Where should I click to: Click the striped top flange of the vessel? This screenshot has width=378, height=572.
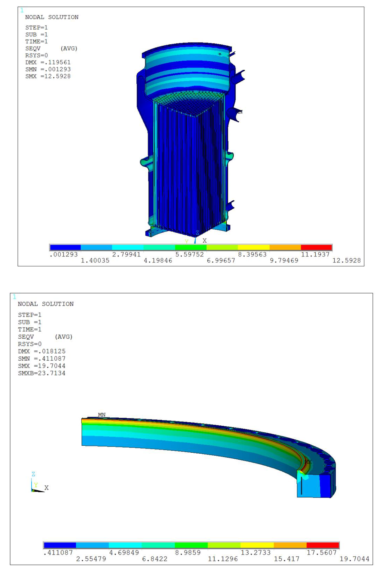coord(187,69)
